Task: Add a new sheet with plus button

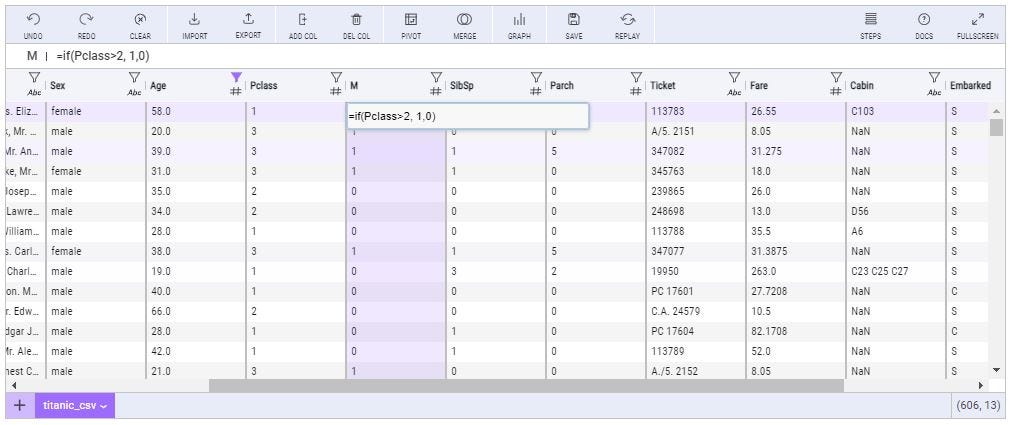Action: (x=20, y=406)
